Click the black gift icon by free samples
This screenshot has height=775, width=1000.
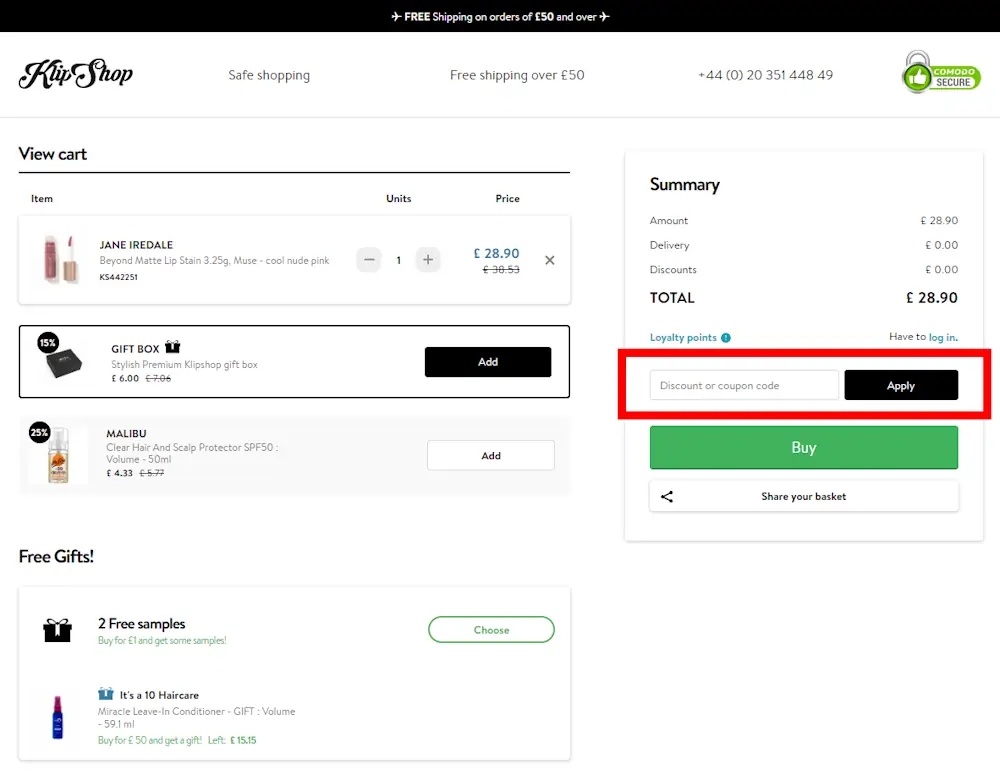(57, 630)
